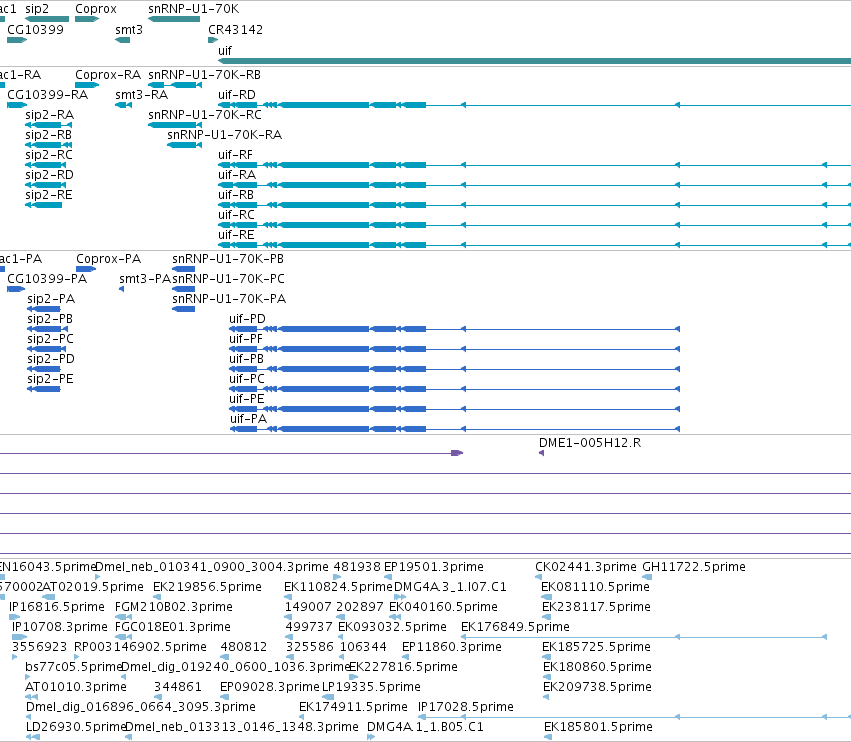
Task: Click EST LP19335.5prime label
Action: pos(372,687)
